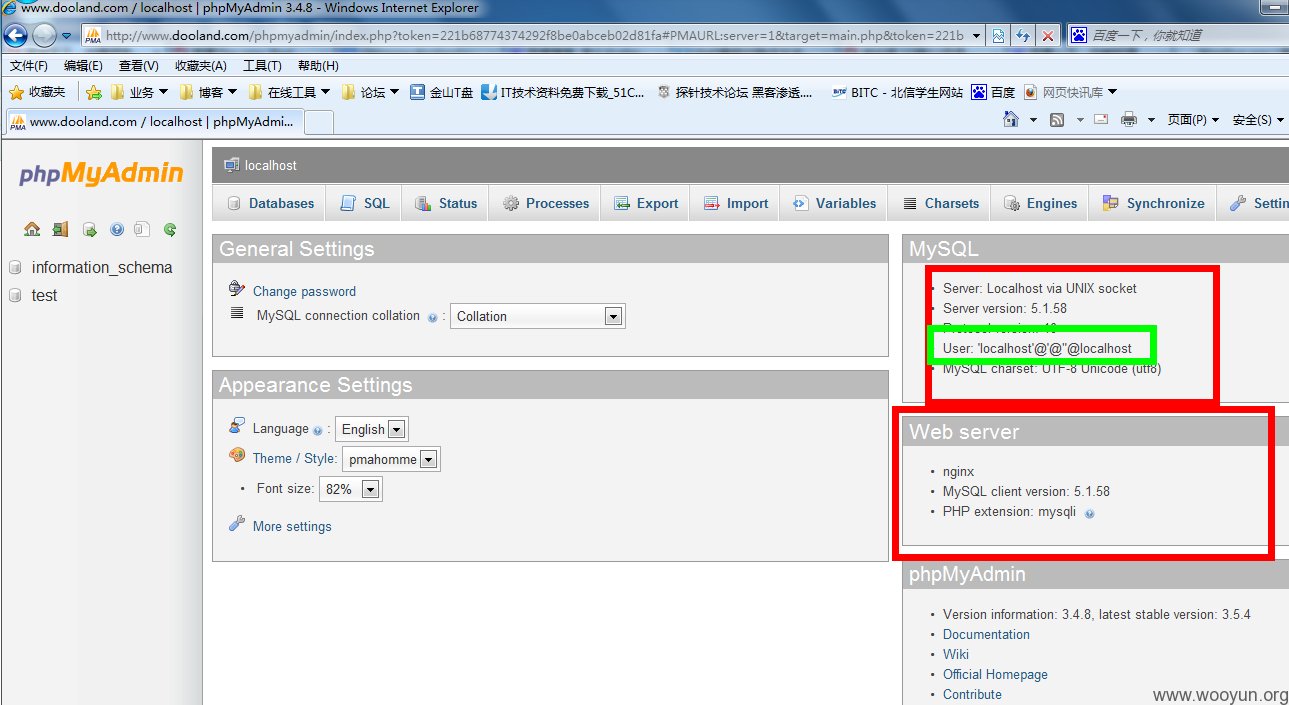Click the palette icon beside Theme / Style

237,455
